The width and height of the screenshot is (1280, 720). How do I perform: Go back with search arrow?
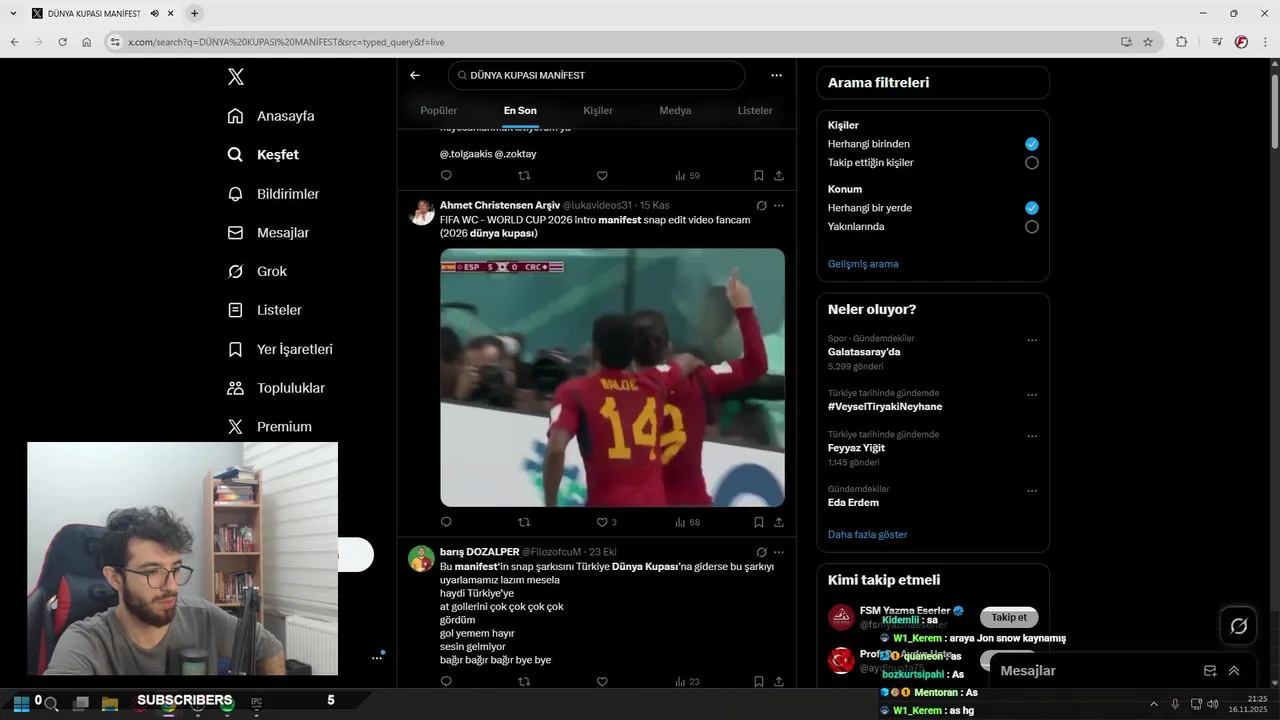pos(415,75)
